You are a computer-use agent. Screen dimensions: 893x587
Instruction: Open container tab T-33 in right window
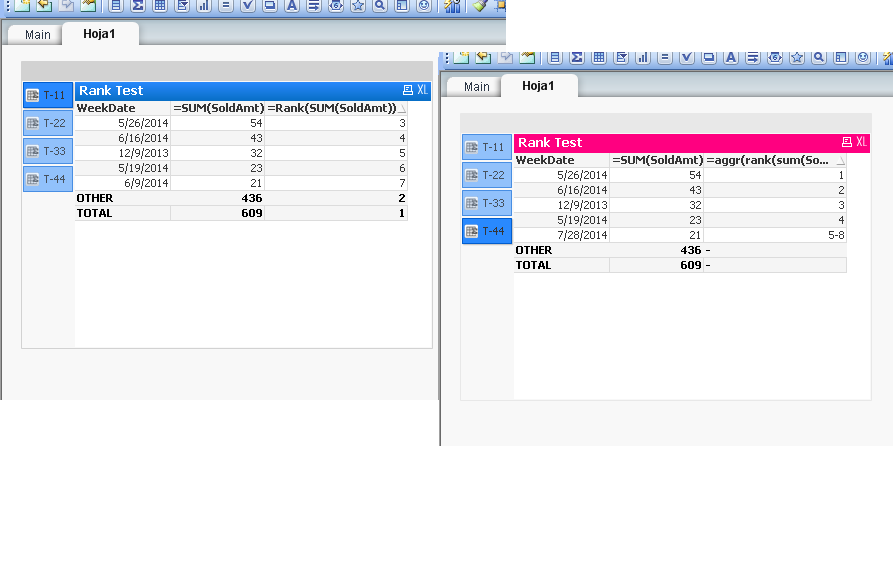(487, 203)
